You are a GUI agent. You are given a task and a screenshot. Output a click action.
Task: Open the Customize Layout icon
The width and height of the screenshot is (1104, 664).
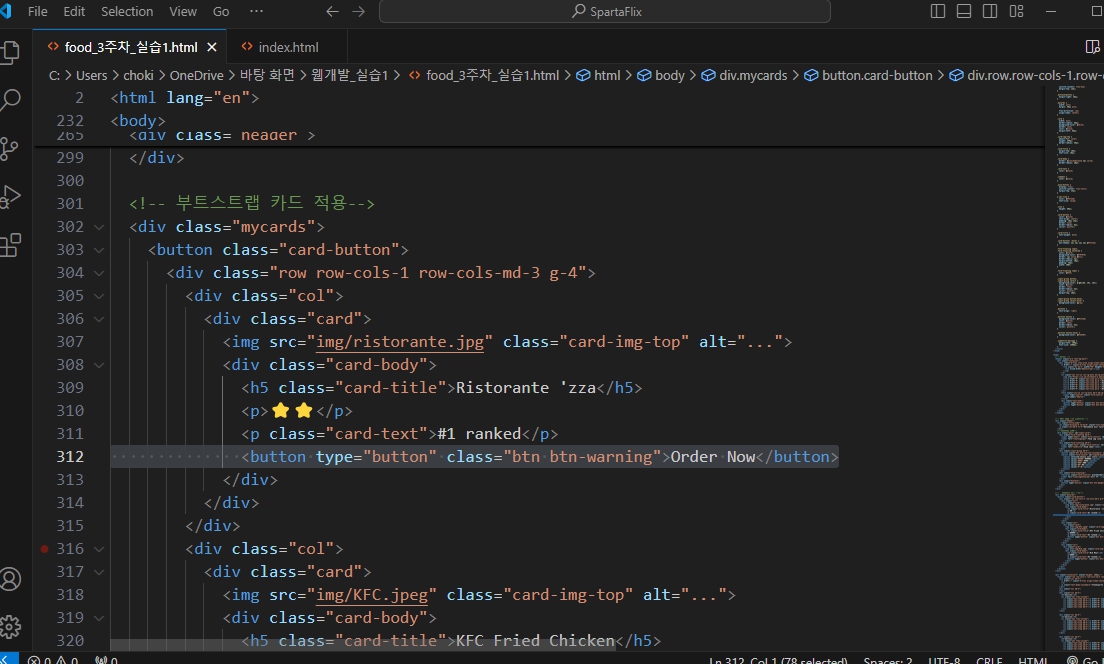1016,11
